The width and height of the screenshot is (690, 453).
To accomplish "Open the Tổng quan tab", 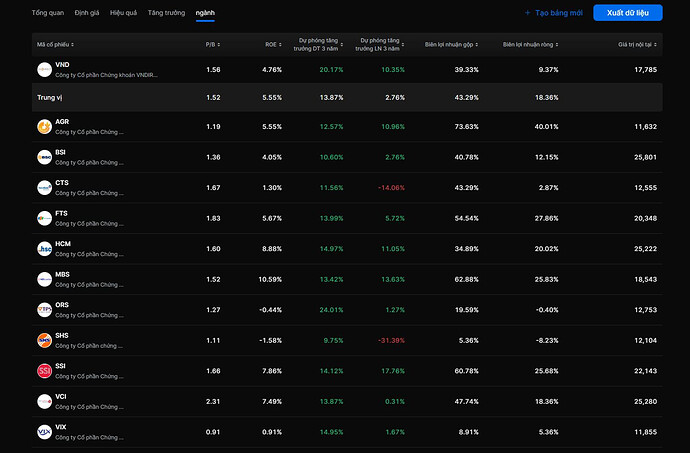I will [48, 13].
